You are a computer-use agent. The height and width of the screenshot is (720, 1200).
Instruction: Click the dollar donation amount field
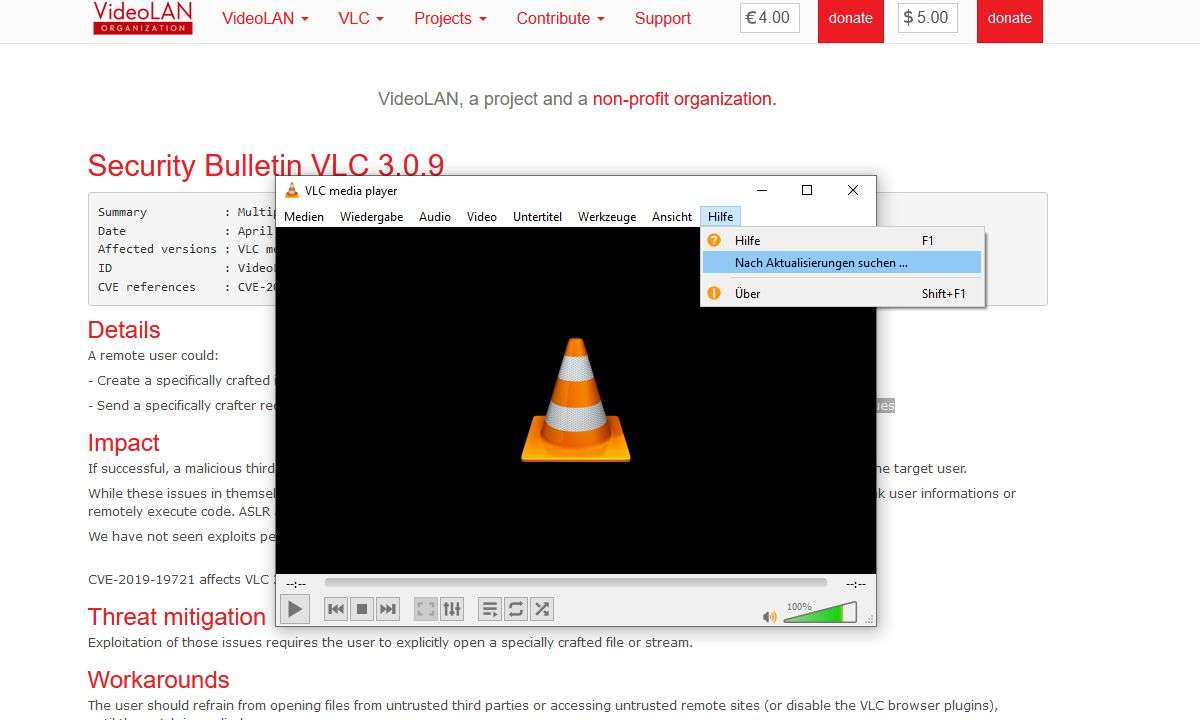pos(928,18)
